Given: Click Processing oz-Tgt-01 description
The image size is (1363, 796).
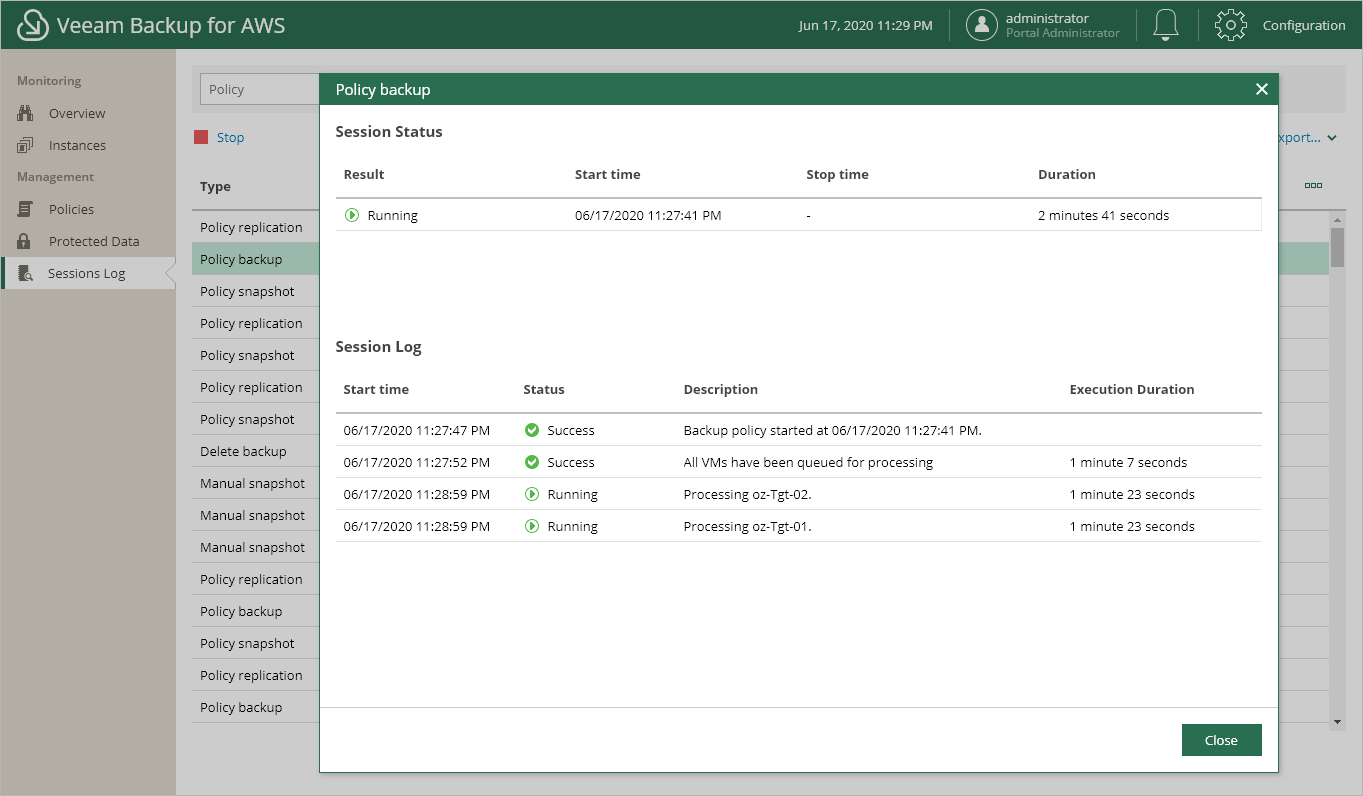Looking at the screenshot, I should click(x=747, y=526).
